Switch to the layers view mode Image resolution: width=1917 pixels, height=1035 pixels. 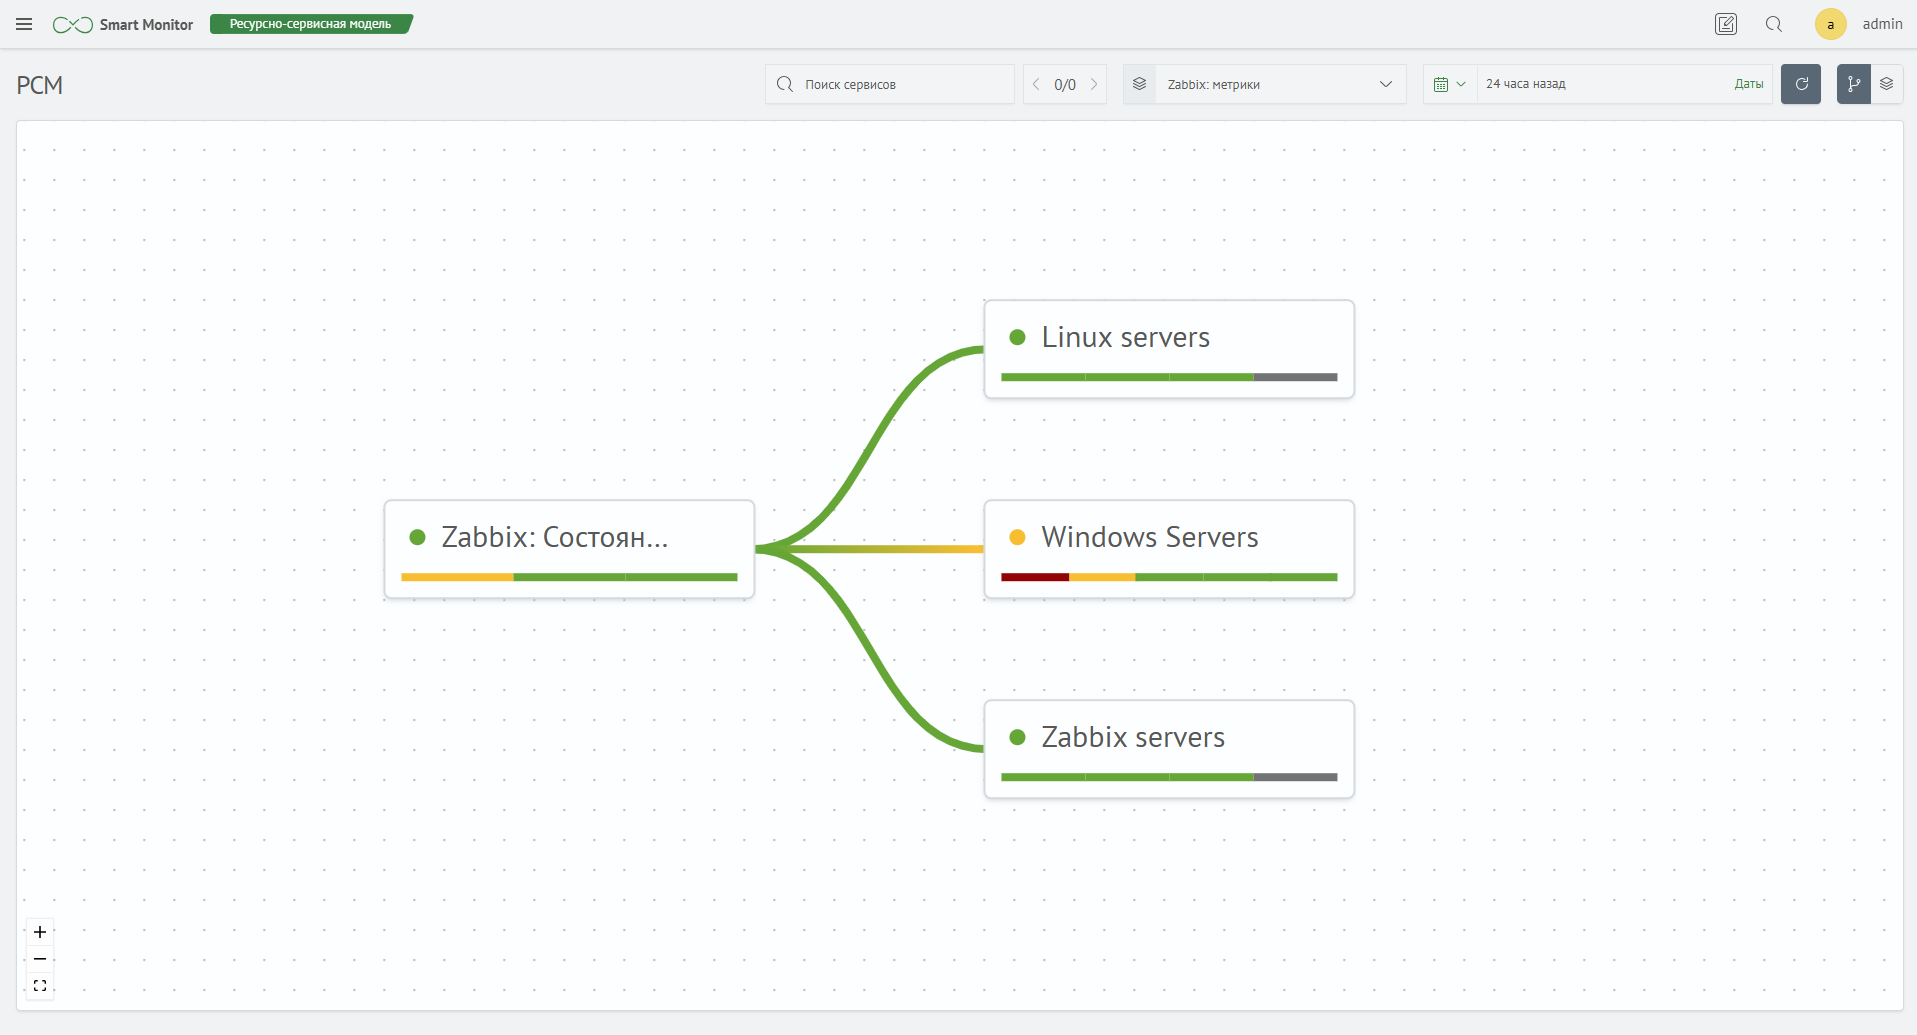click(x=1886, y=84)
